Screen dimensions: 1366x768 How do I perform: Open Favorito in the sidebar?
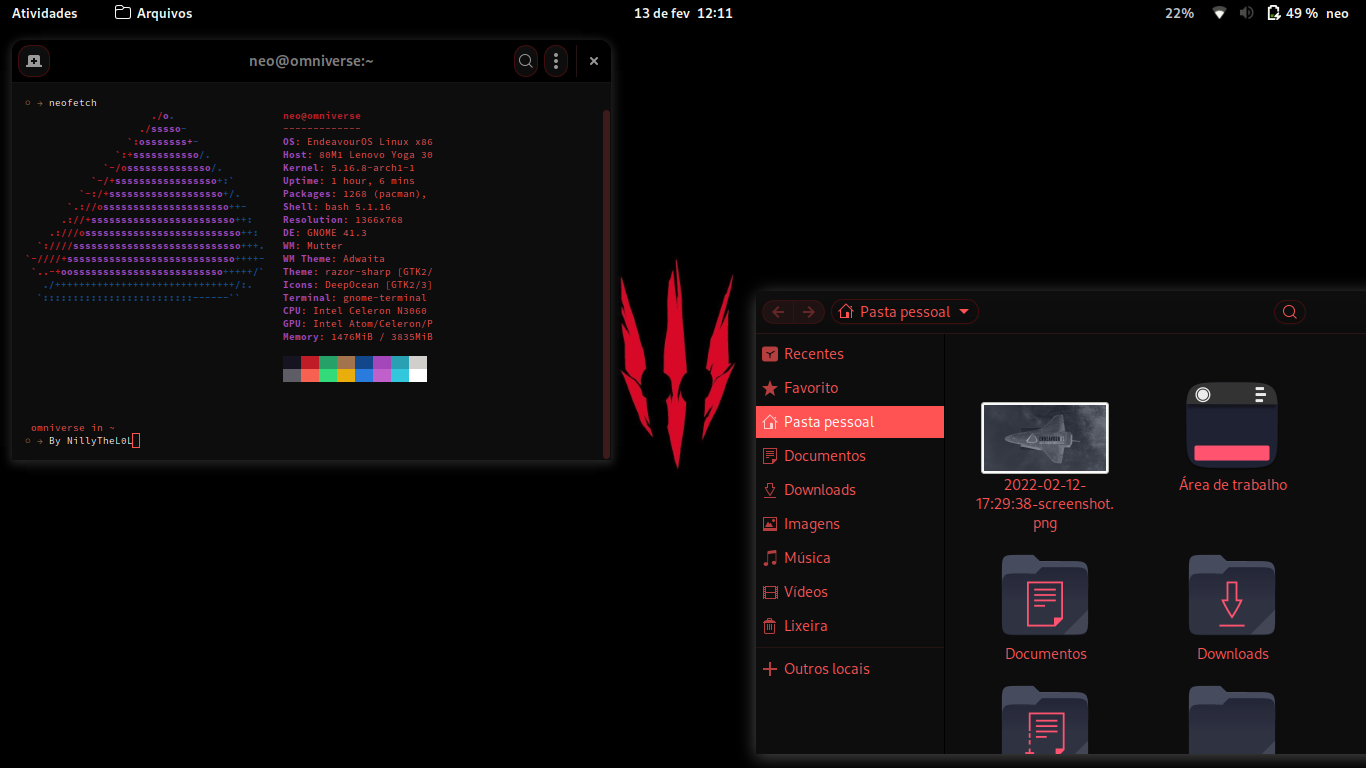pos(850,388)
